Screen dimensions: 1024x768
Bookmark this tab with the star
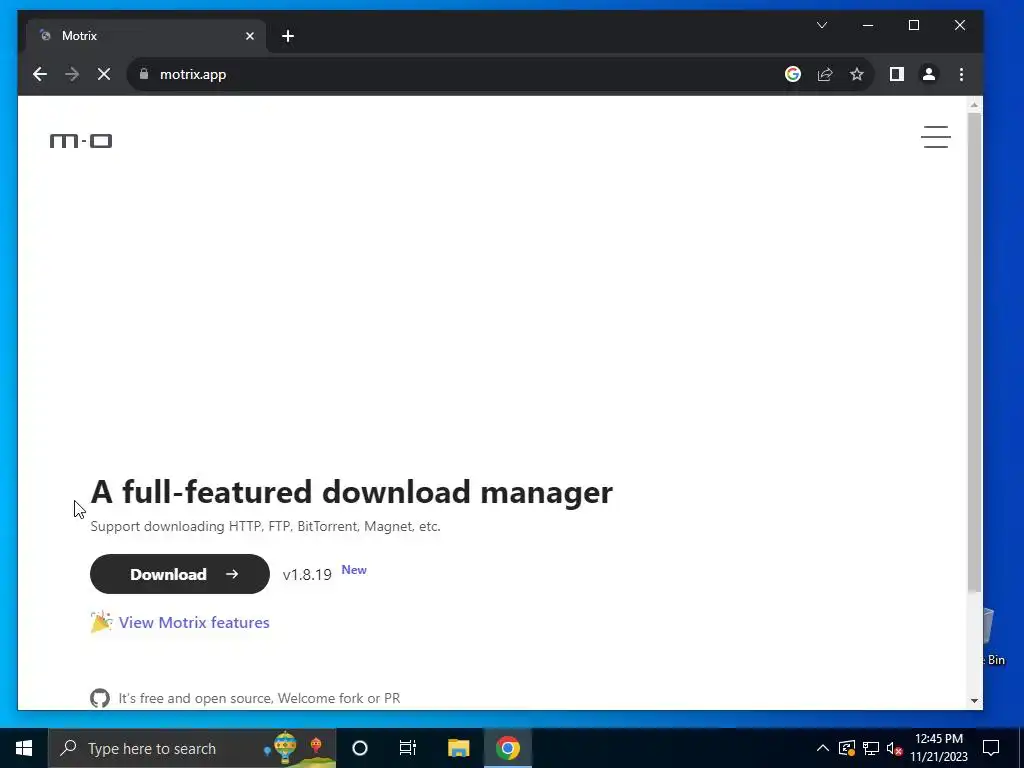tap(857, 74)
